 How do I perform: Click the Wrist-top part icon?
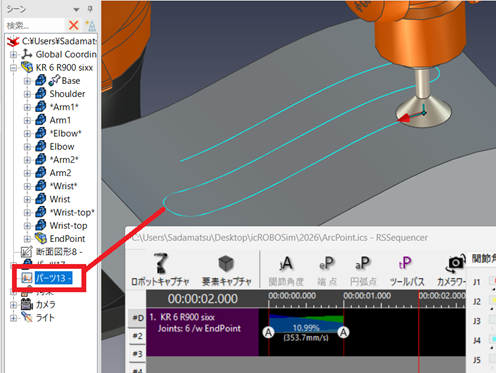tap(41, 225)
